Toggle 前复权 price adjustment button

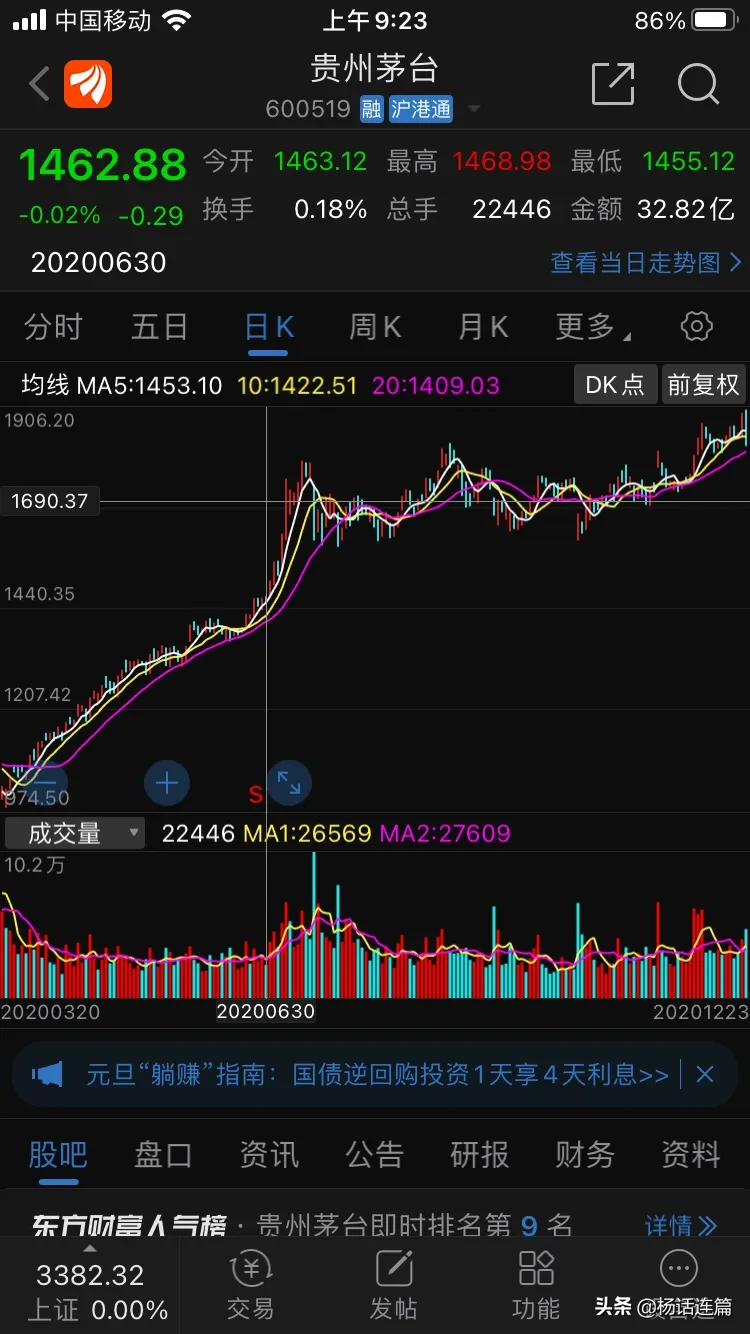704,385
